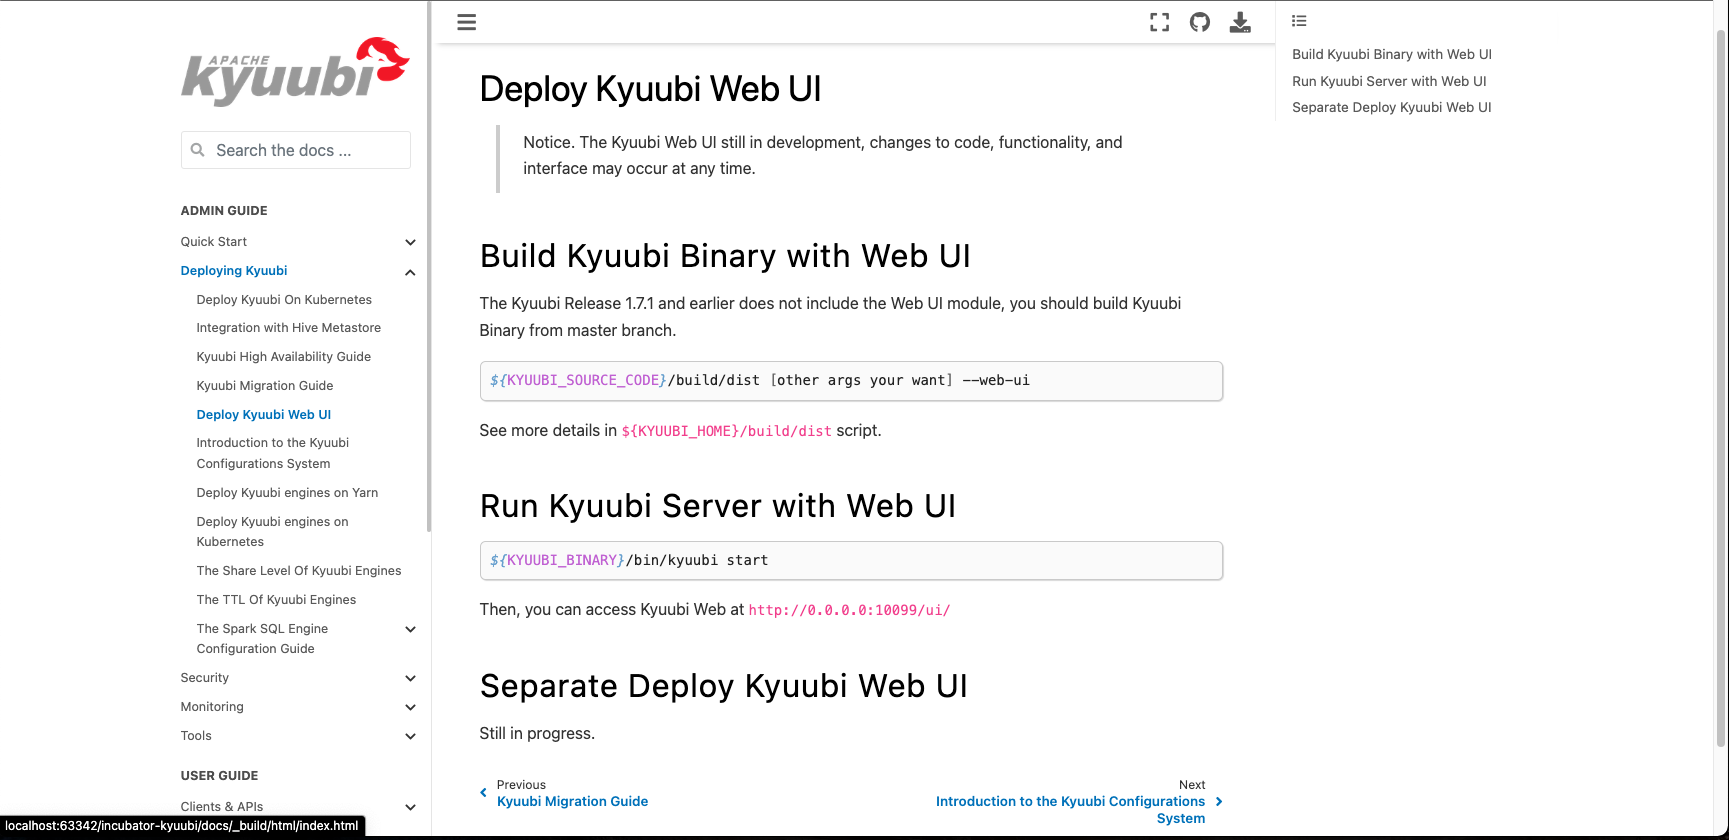Click the page vertical scrollbar
The image size is (1729, 840).
tap(1720, 390)
